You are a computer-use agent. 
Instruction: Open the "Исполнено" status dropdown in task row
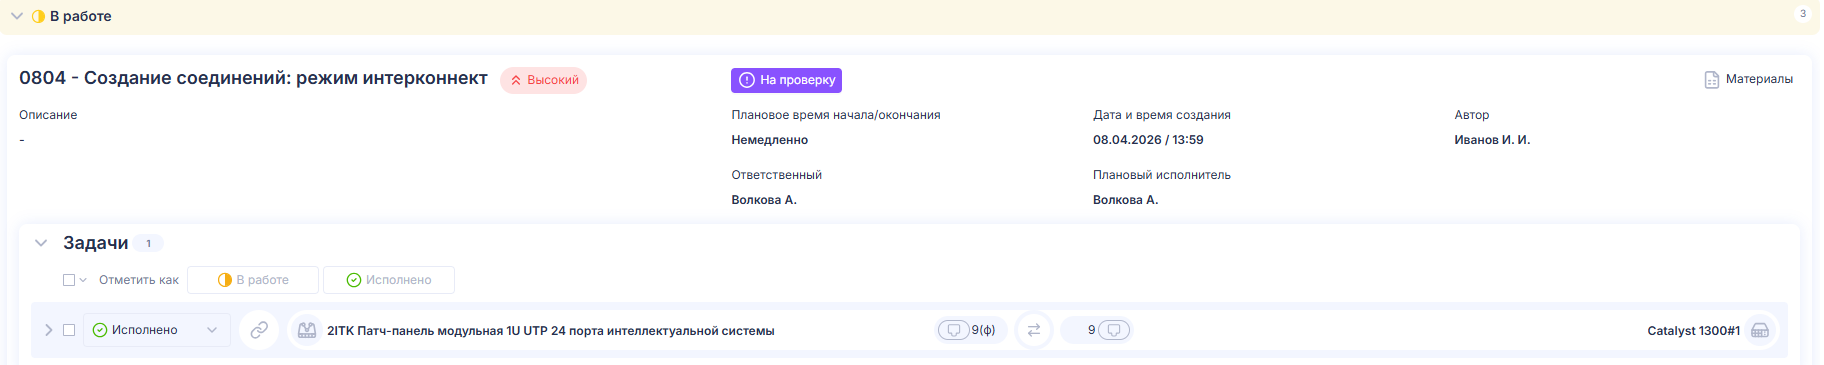(156, 330)
